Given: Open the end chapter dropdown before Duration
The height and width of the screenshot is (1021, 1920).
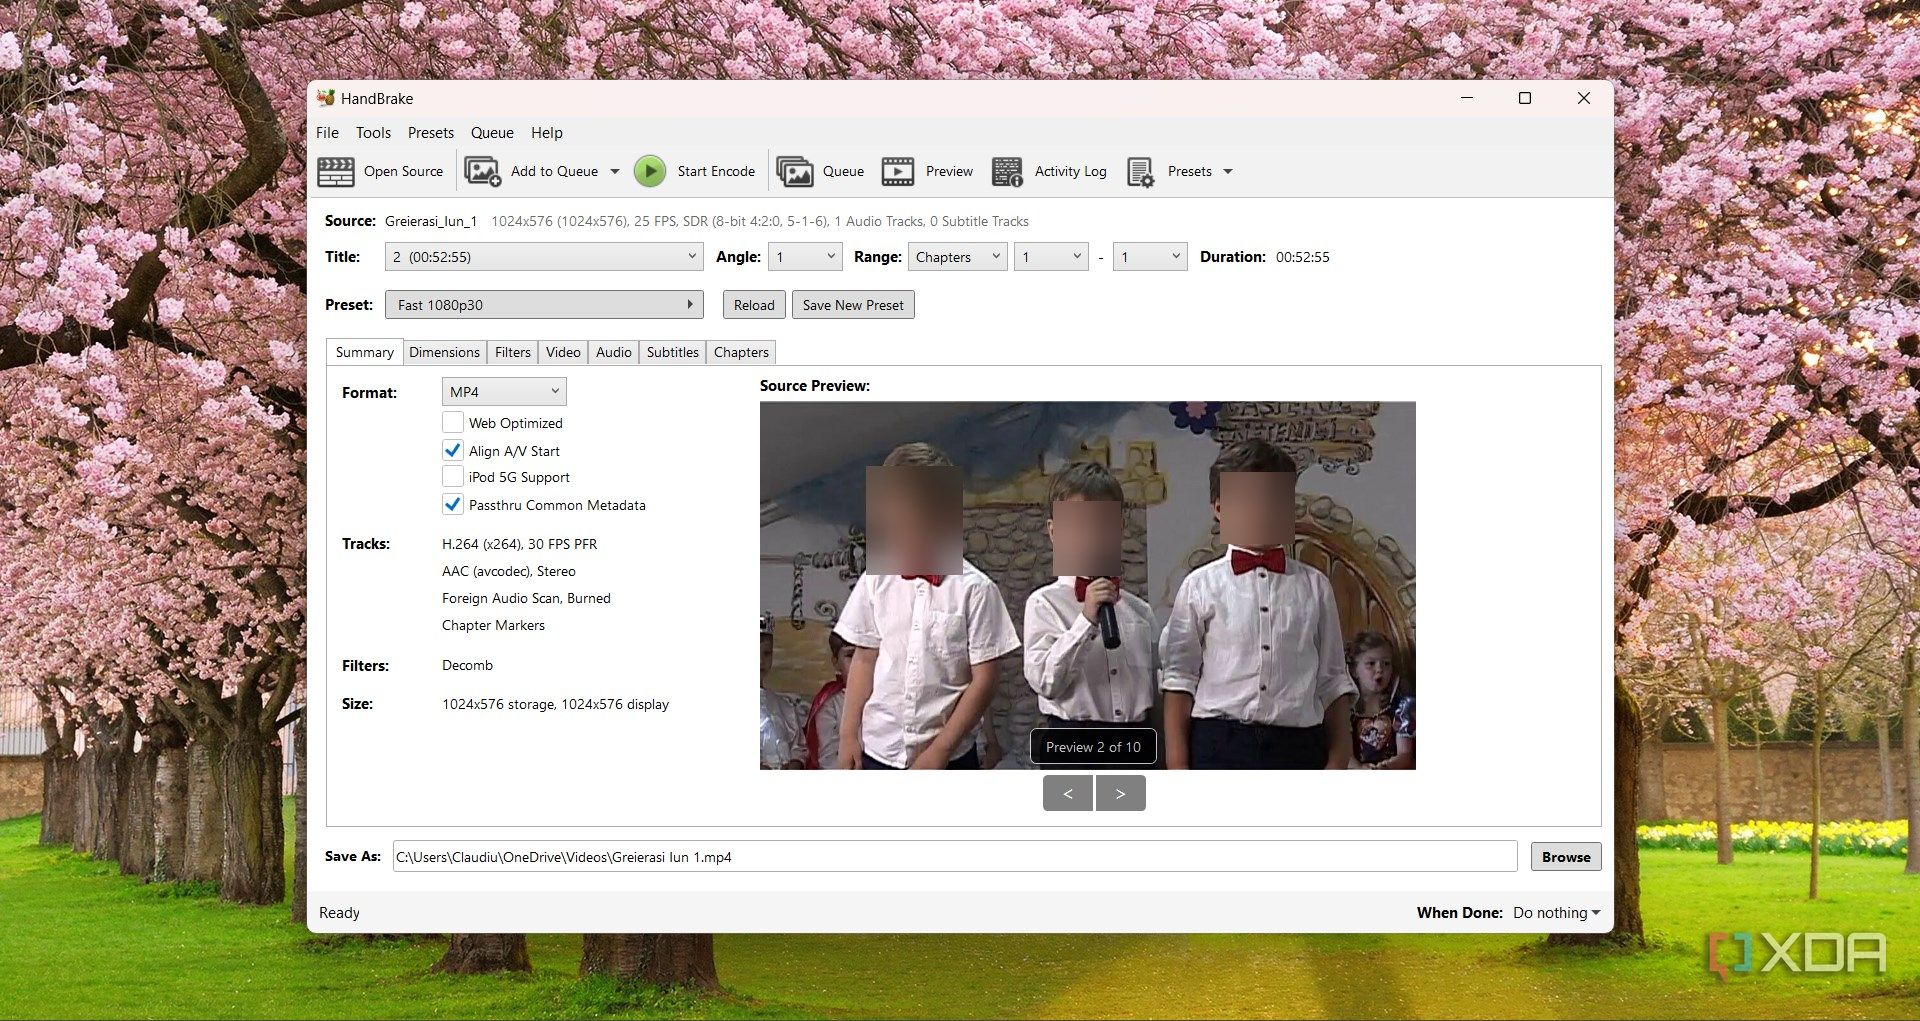Looking at the screenshot, I should click(x=1150, y=257).
